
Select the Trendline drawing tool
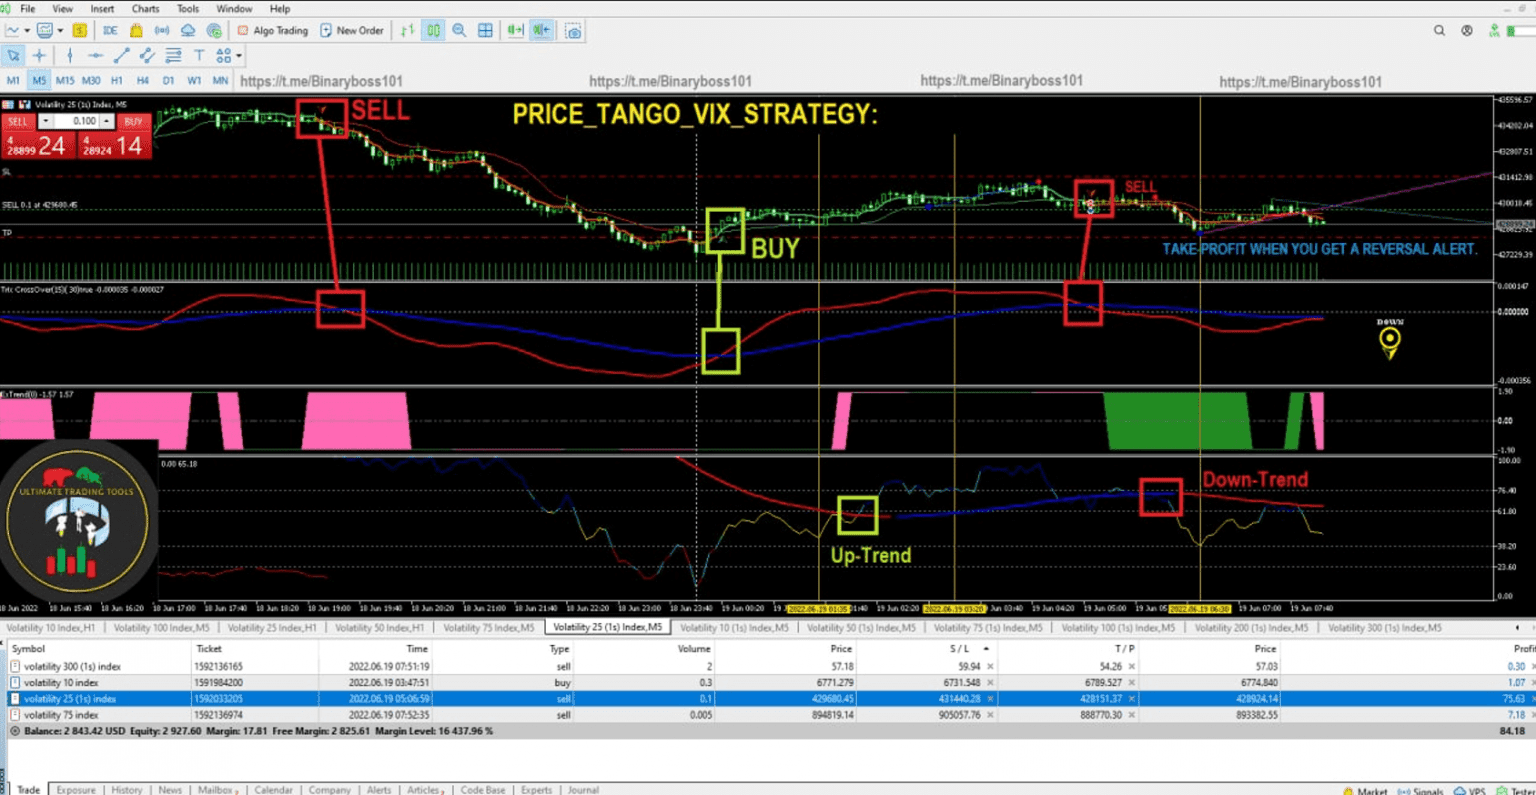(122, 57)
